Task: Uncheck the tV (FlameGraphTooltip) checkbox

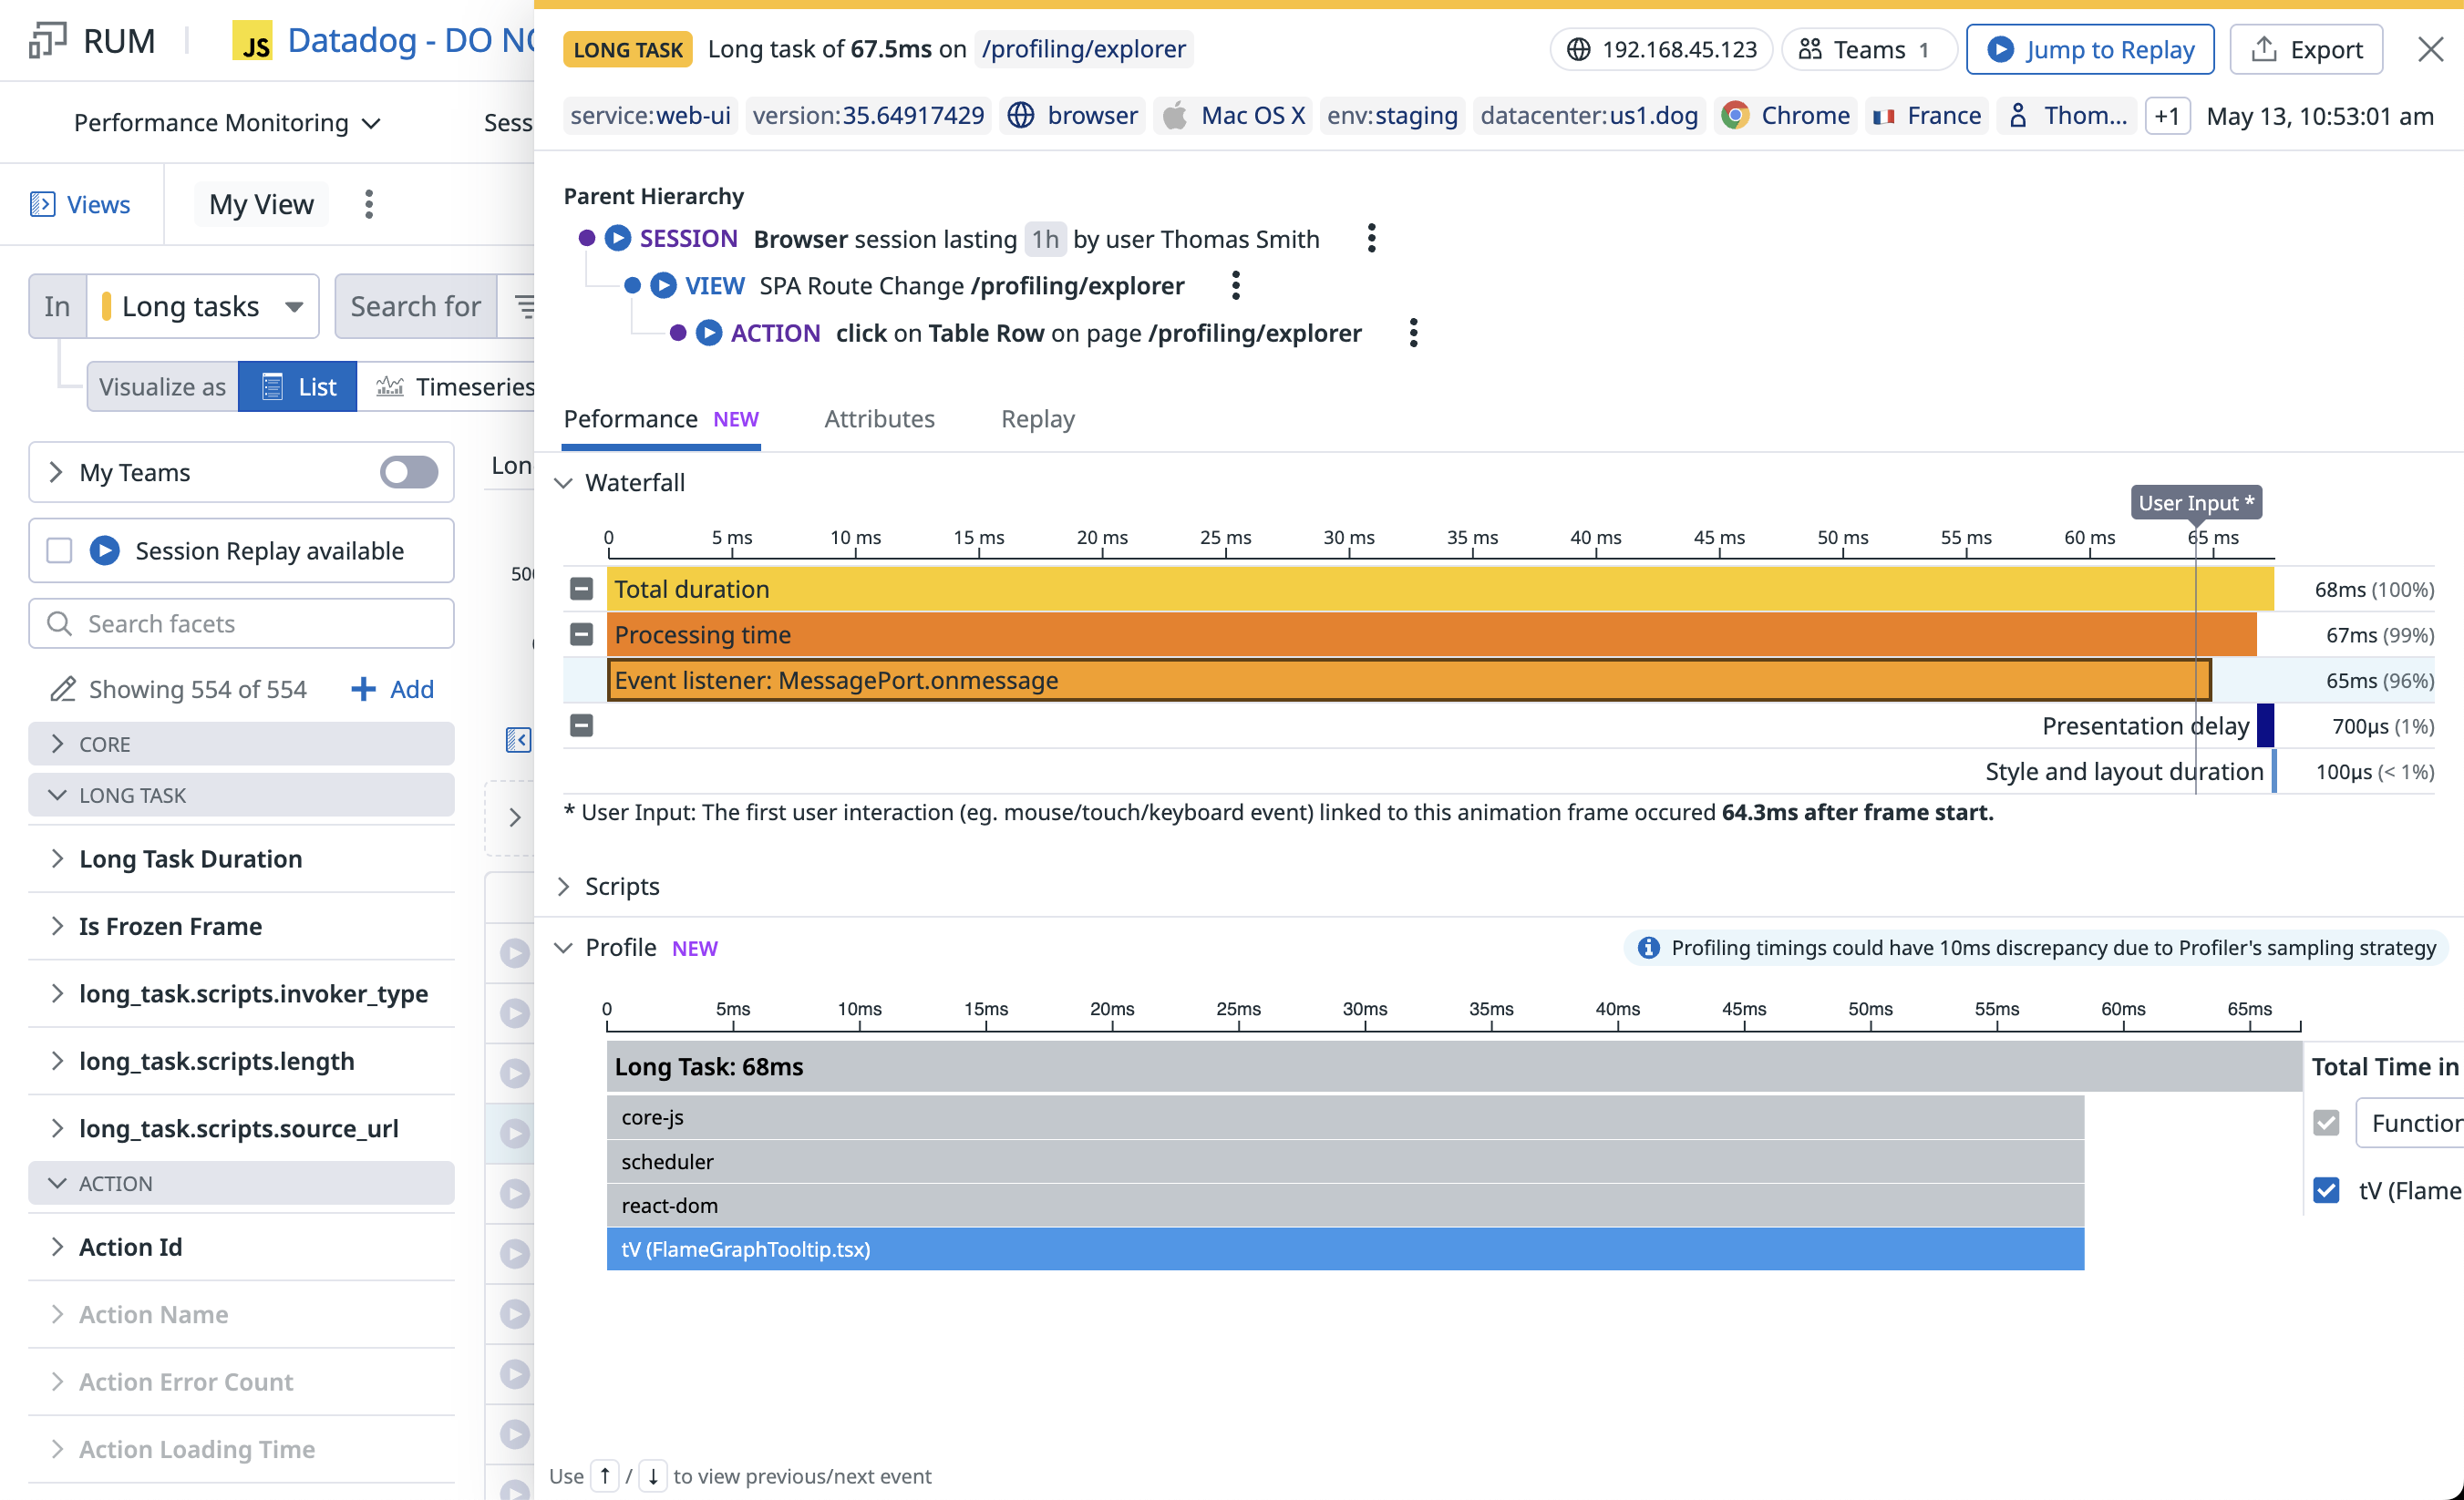Action: (x=2326, y=1190)
